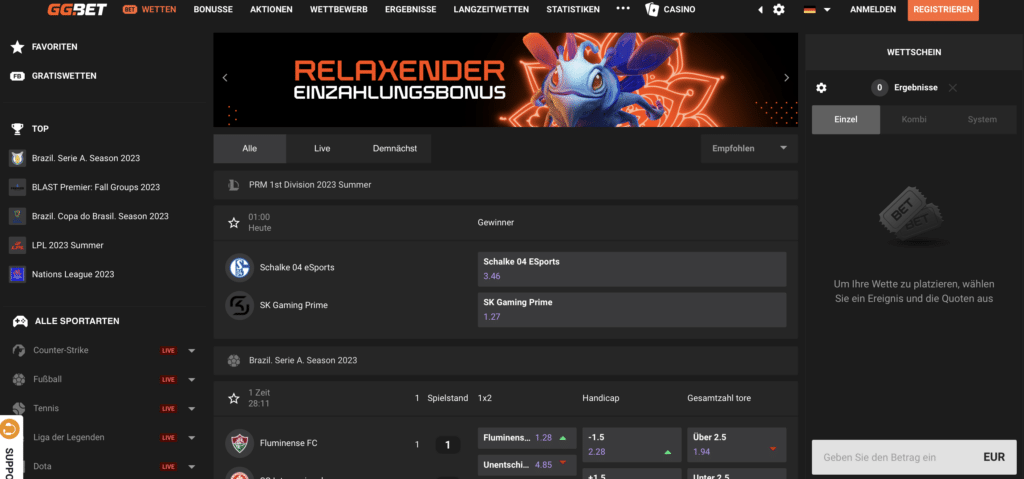Click the League of Legends icon beside PRM
The height and width of the screenshot is (479, 1024).
tap(234, 185)
